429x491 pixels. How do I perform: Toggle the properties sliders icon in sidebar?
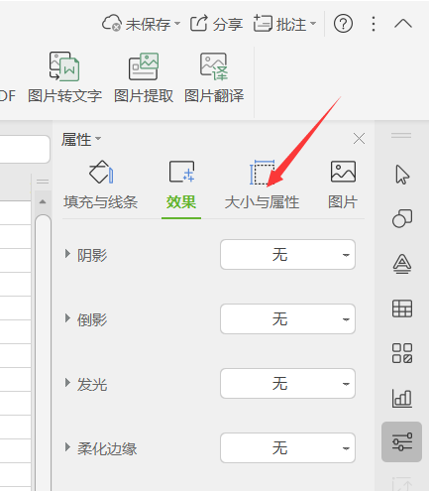pyautogui.click(x=402, y=442)
